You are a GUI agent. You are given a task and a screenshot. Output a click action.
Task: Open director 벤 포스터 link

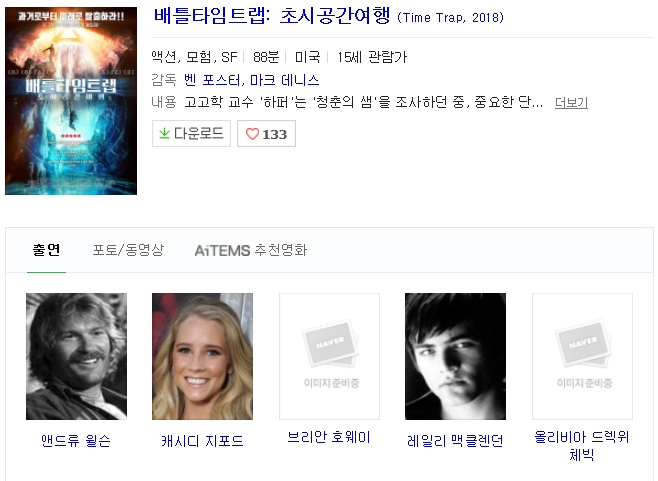[x=212, y=80]
